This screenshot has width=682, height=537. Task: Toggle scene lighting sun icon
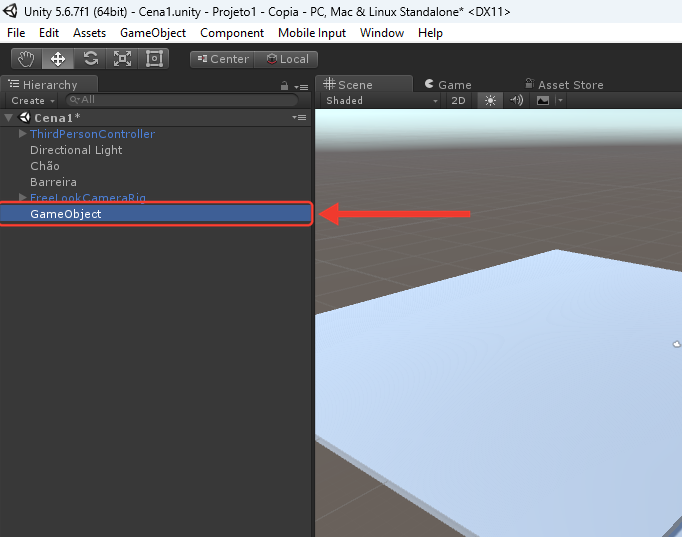[x=490, y=100]
